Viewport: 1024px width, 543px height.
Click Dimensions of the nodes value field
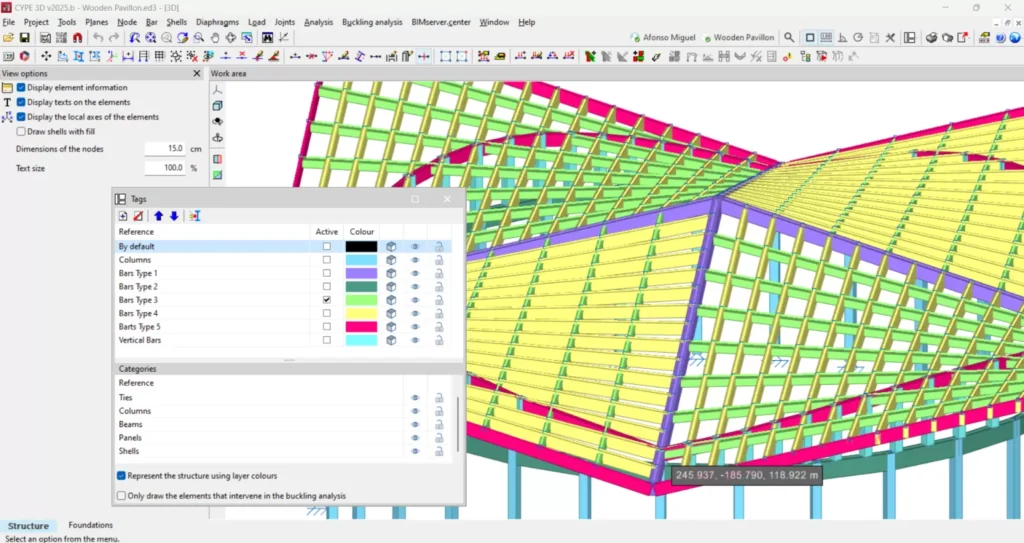165,149
